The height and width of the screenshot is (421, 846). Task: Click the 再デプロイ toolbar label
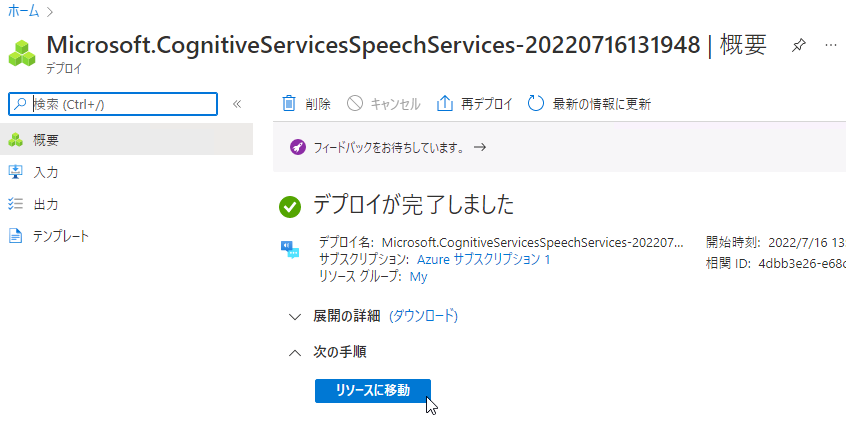486,104
